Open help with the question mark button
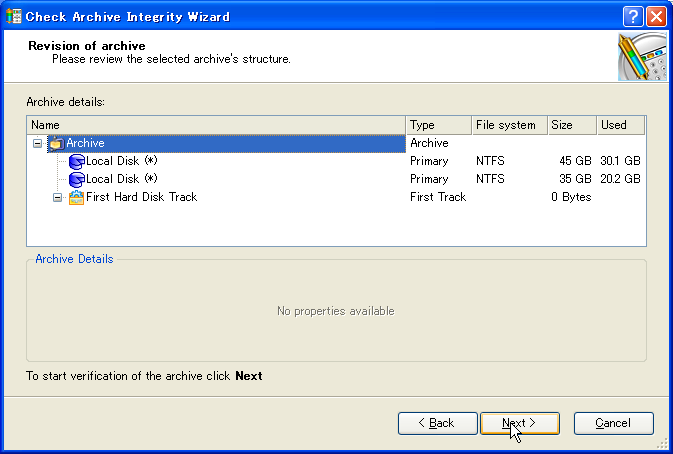 point(633,16)
